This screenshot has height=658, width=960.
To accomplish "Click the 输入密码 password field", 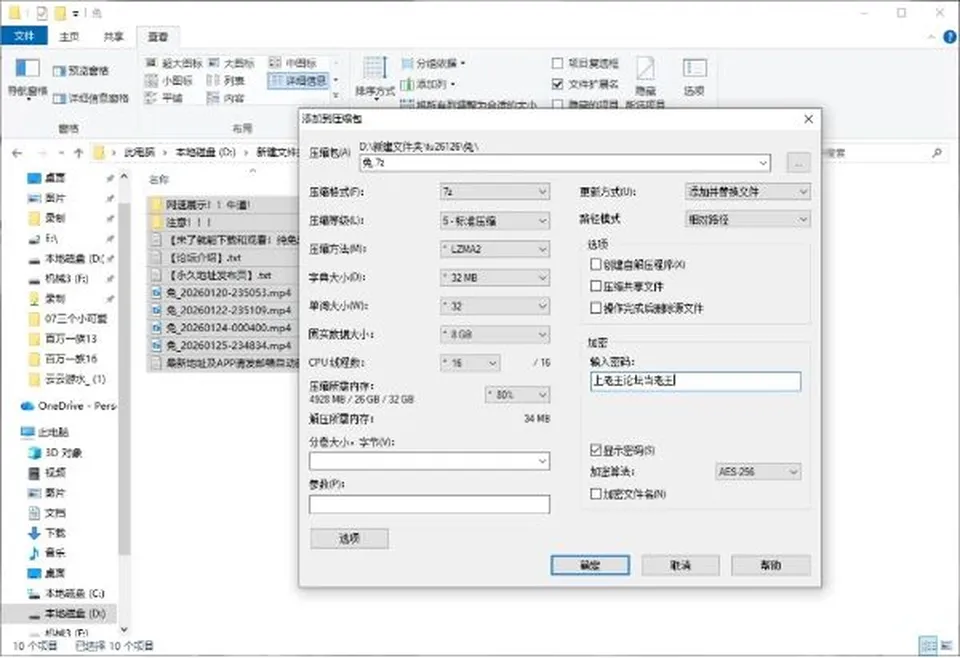I will pos(696,381).
